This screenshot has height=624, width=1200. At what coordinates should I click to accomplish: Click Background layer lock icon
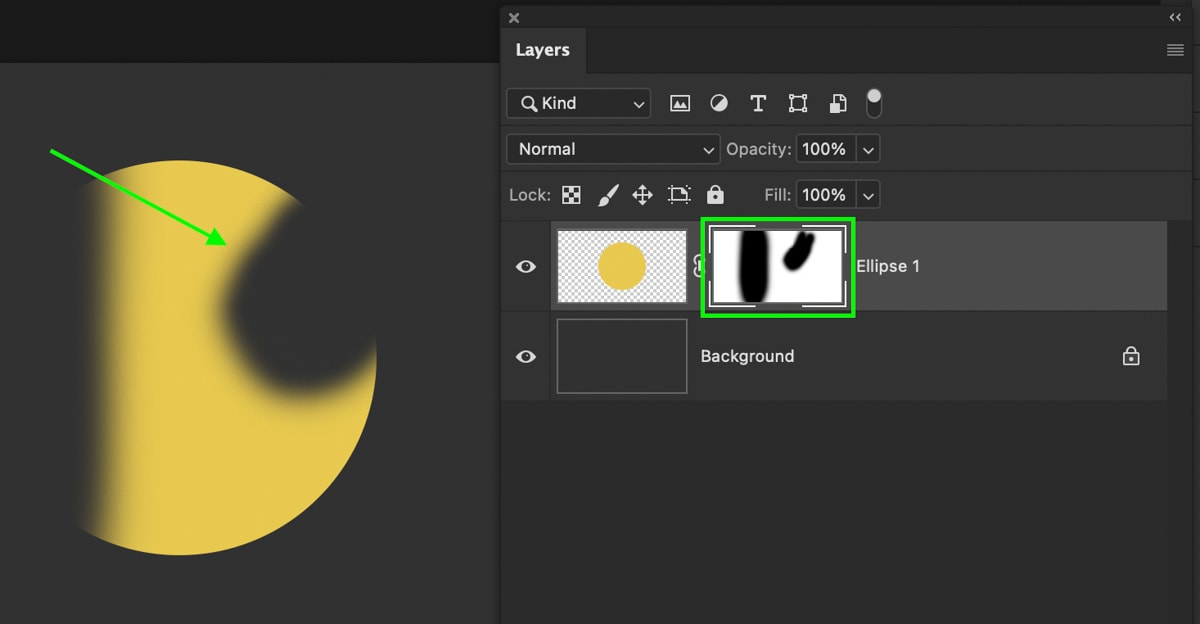1131,356
